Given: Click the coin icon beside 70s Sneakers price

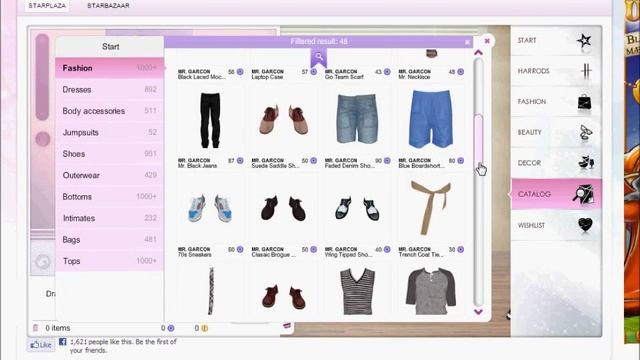Looking at the screenshot, I should click(x=240, y=249).
